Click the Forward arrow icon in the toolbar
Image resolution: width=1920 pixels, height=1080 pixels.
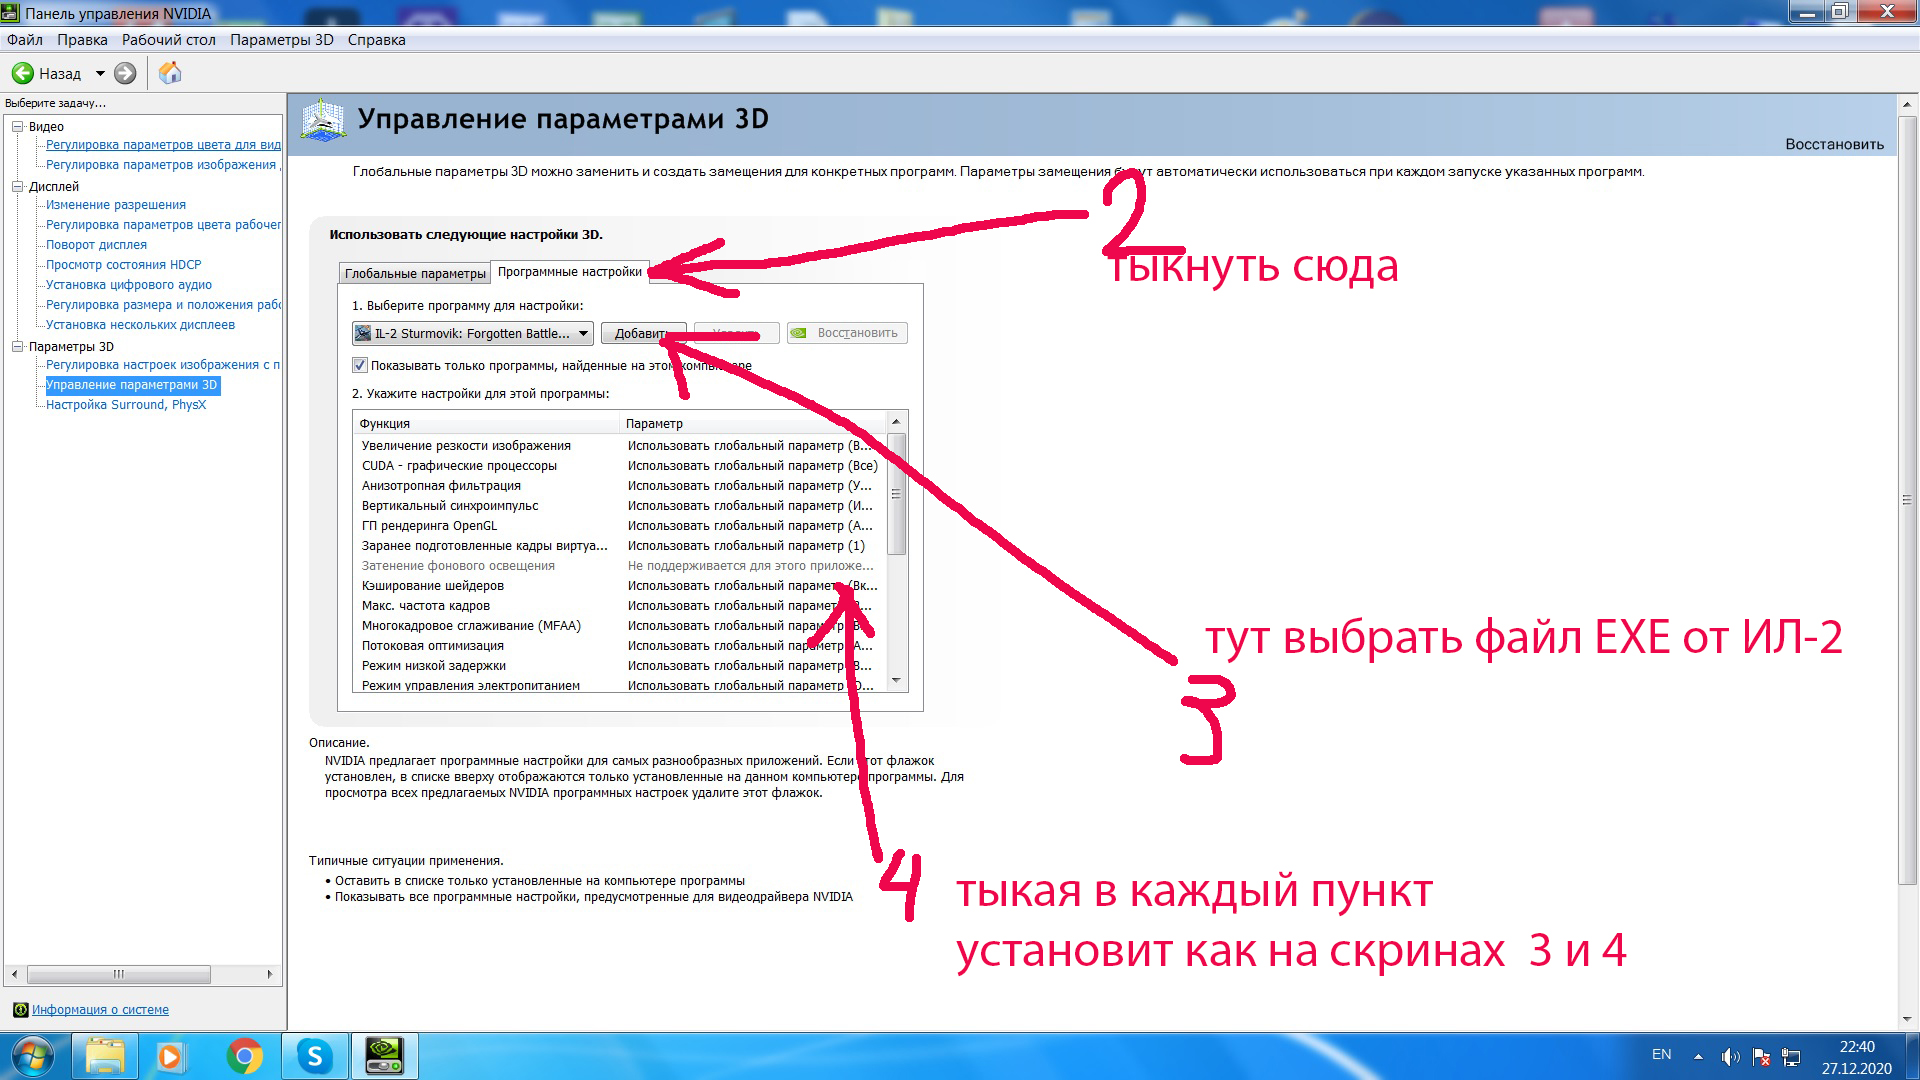(125, 73)
